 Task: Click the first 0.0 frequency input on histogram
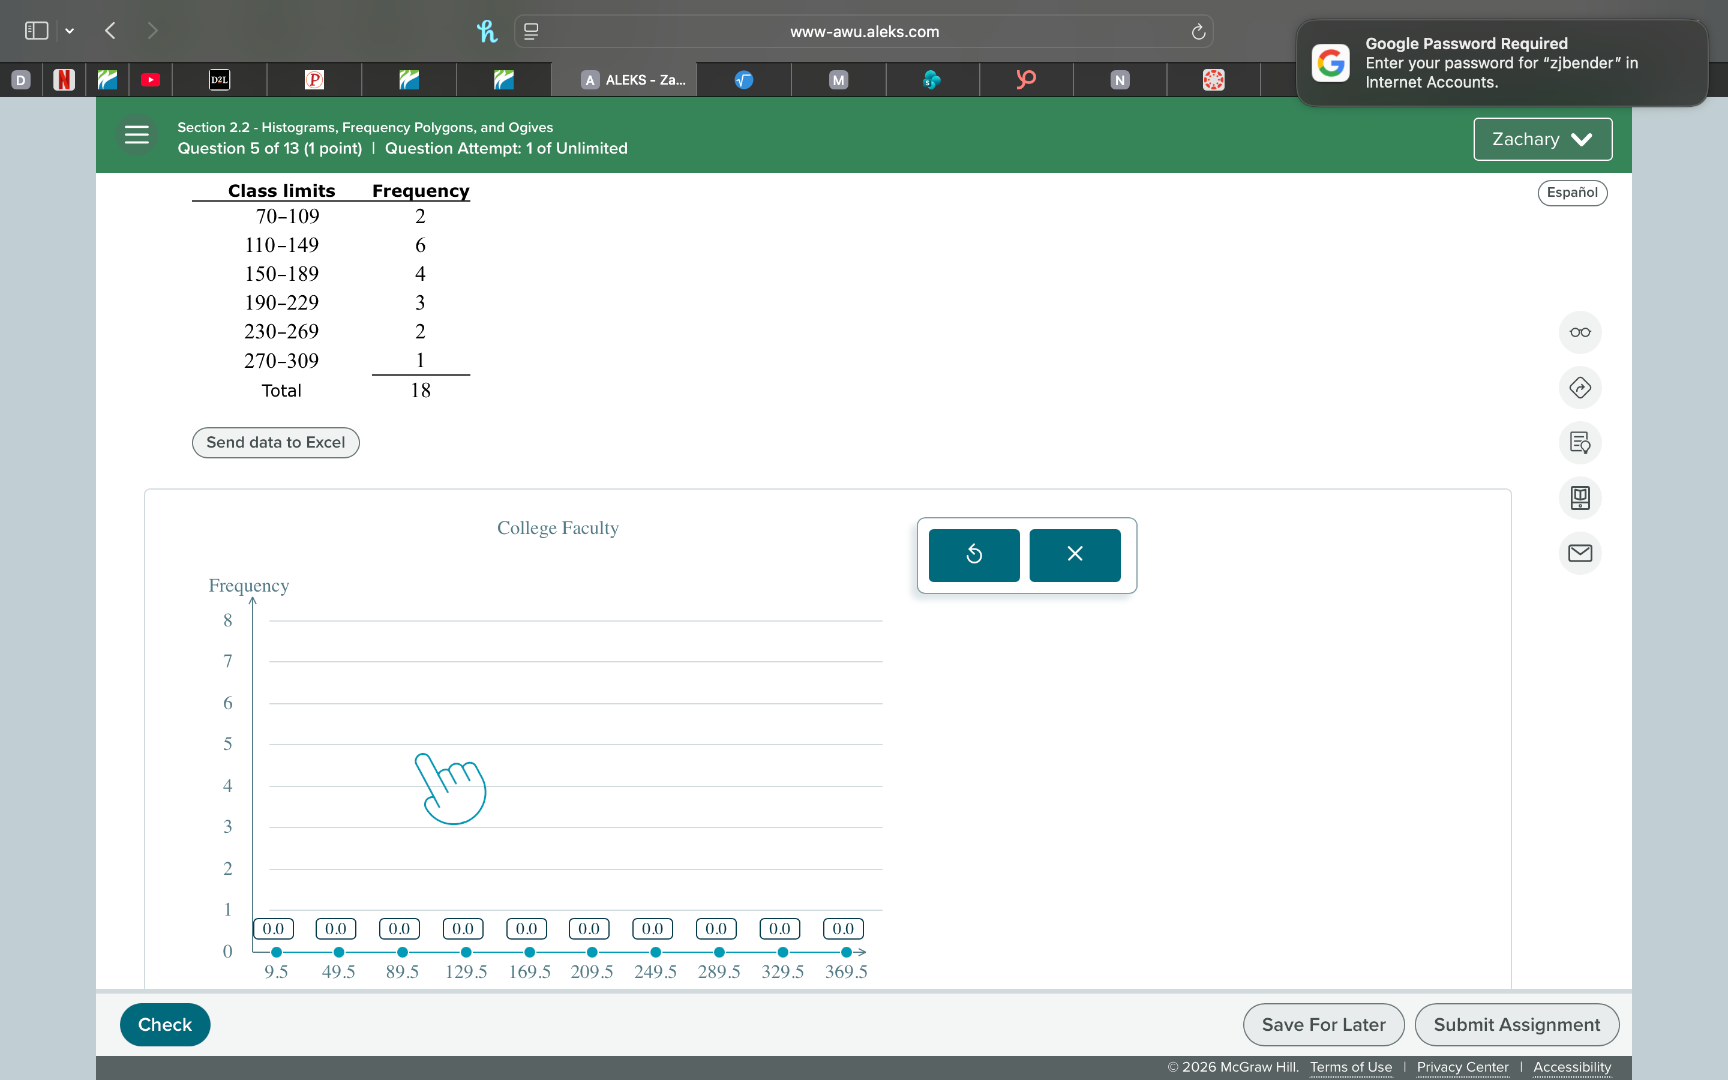273,928
